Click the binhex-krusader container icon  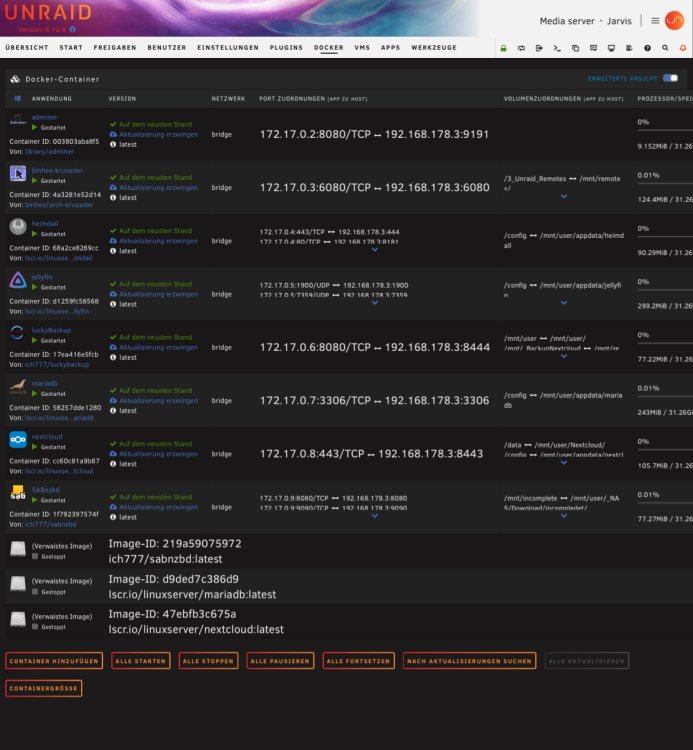(x=18, y=173)
